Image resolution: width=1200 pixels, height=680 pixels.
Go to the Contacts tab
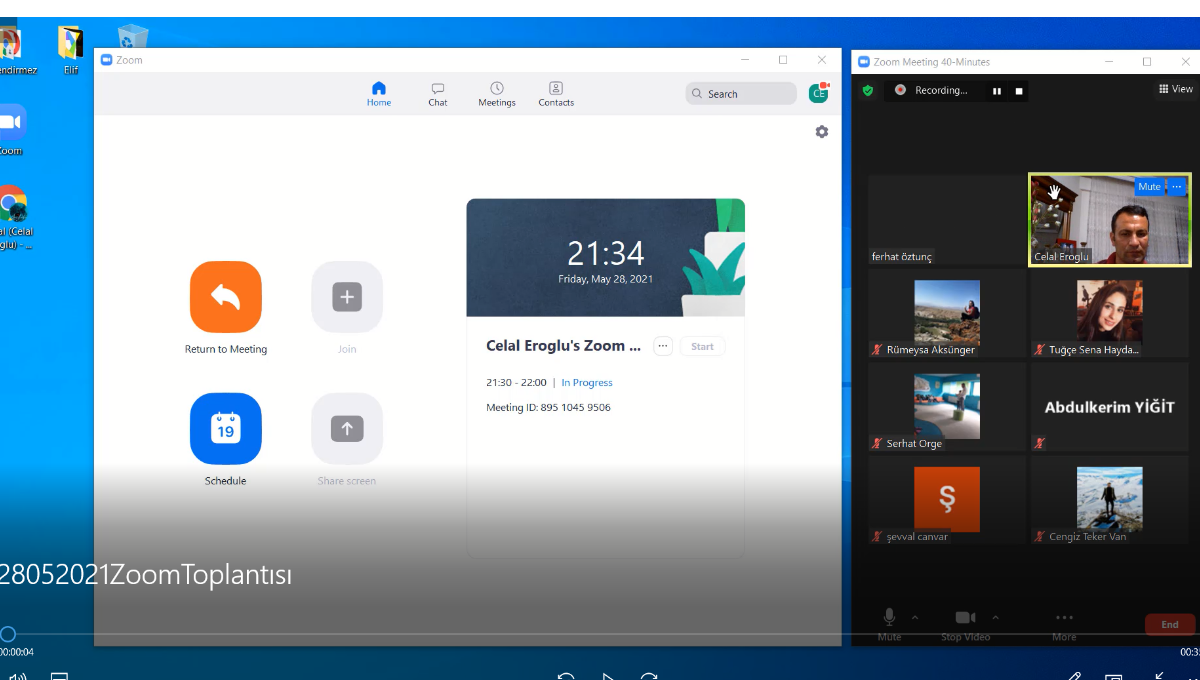556,94
